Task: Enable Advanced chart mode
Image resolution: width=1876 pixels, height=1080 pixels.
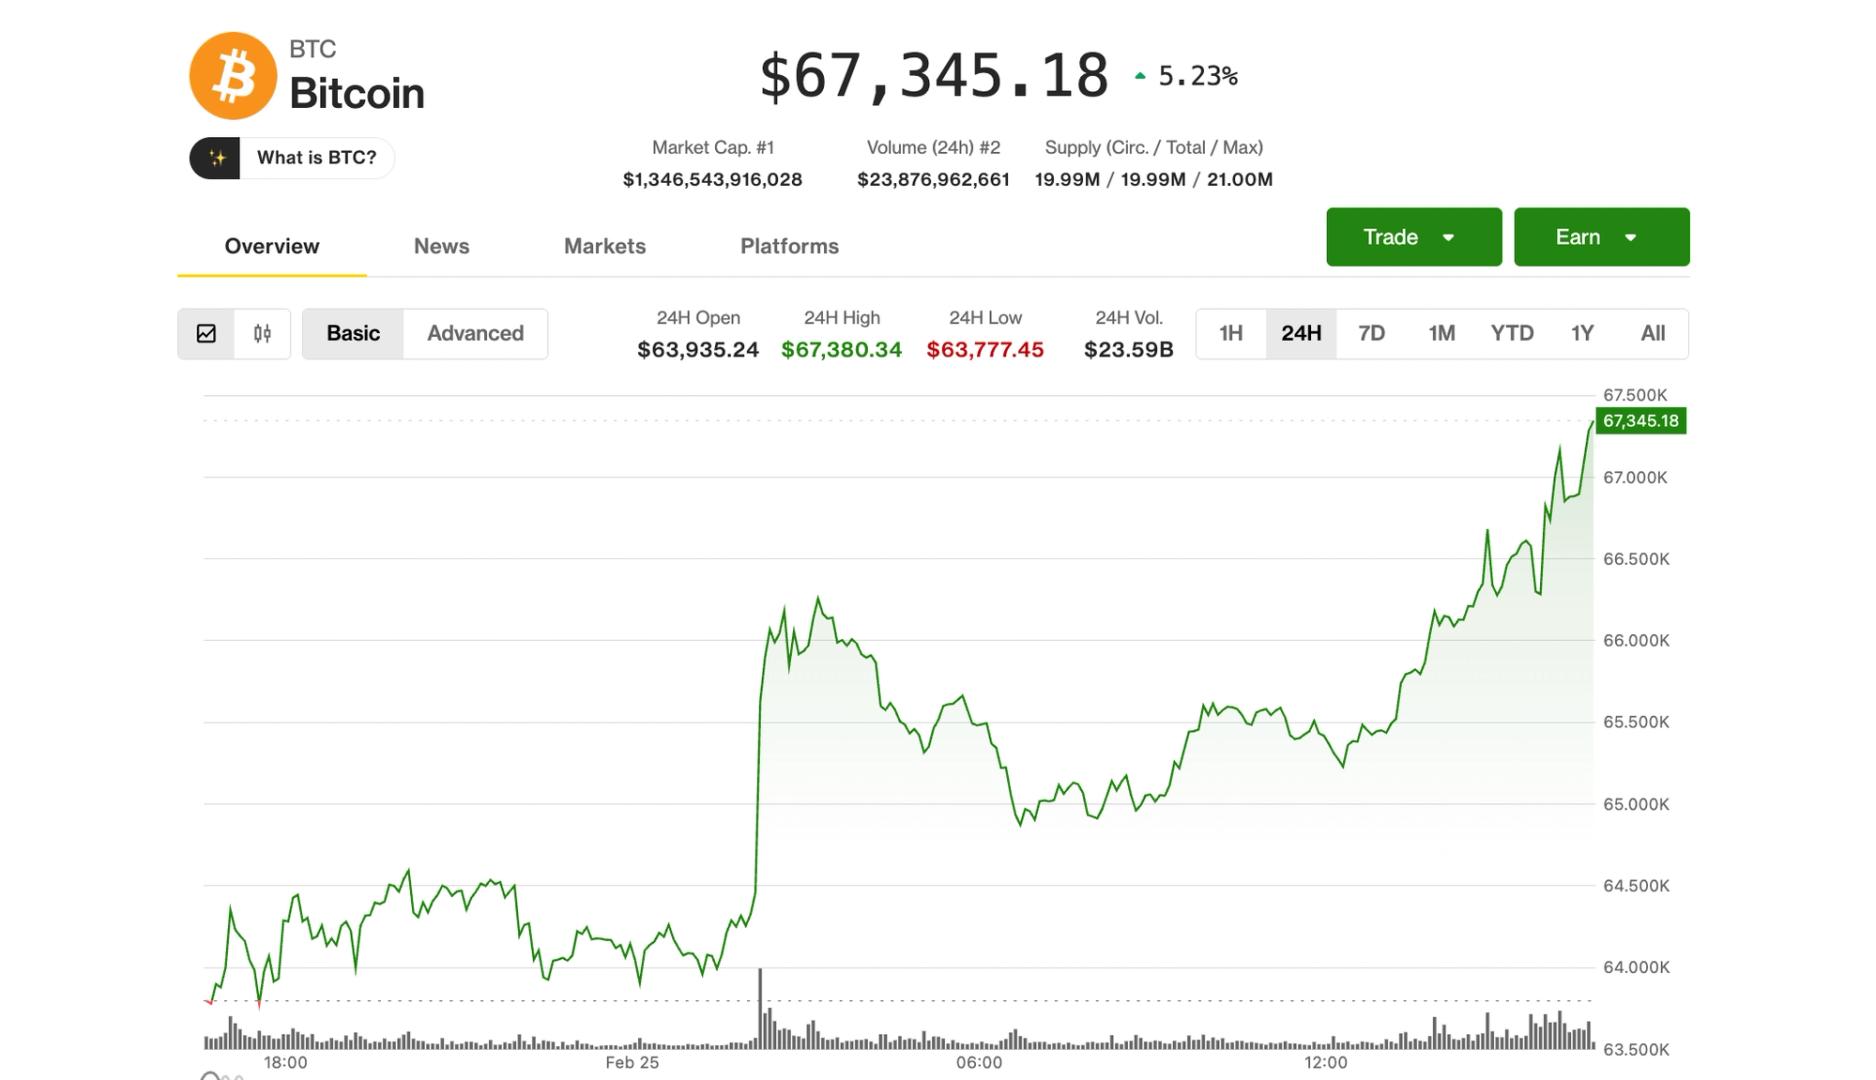Action: point(475,334)
